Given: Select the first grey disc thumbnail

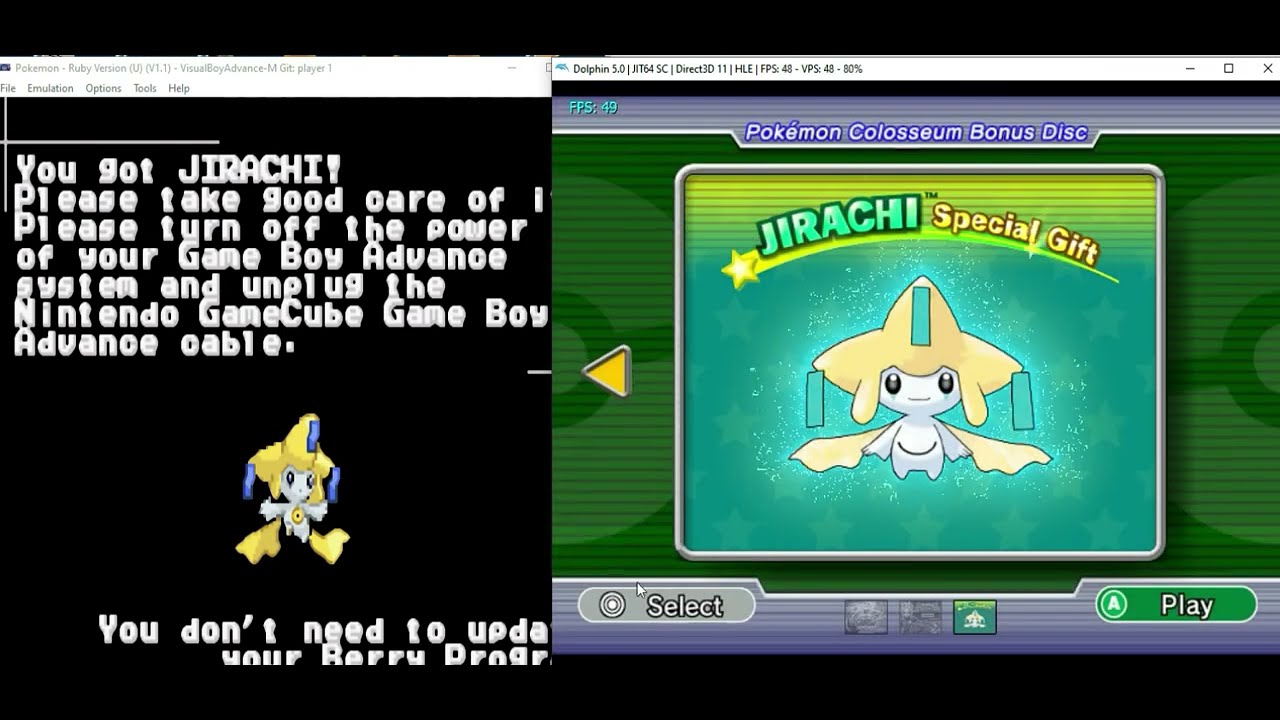Looking at the screenshot, I should [x=865, y=617].
